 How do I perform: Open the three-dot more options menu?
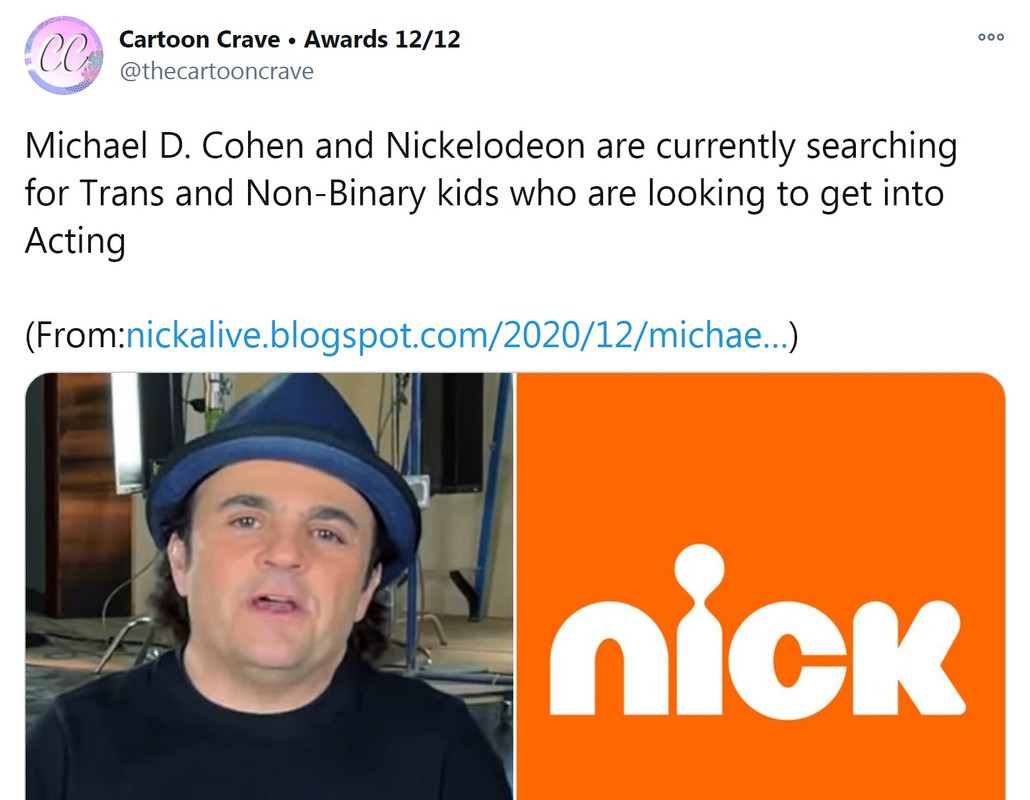pos(991,37)
